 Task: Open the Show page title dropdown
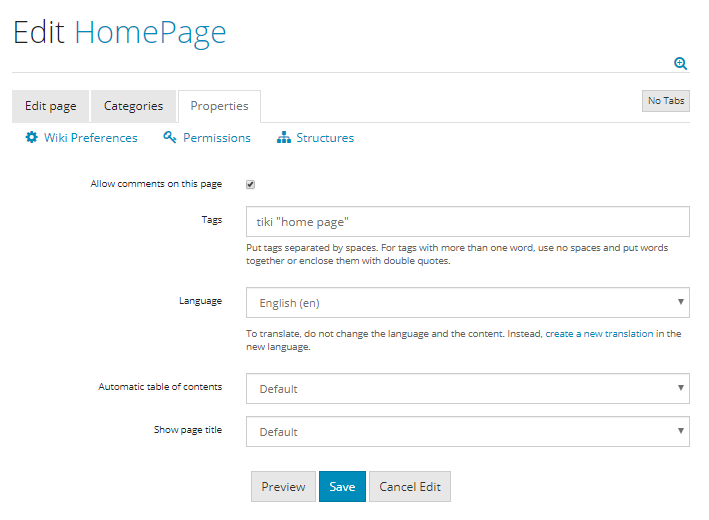[467, 431]
